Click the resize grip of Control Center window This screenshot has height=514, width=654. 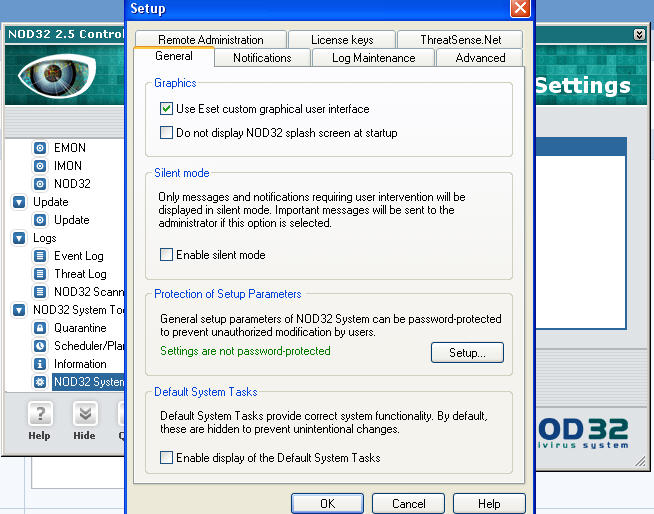coord(640,461)
